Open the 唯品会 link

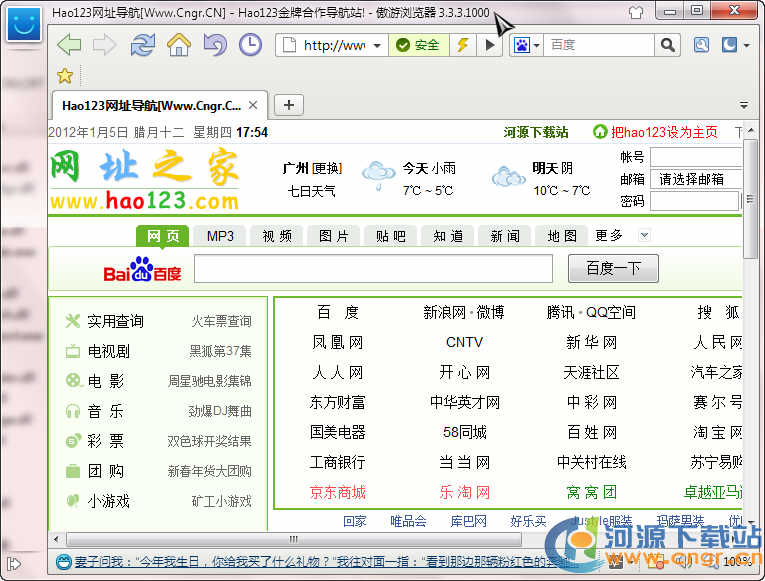(x=408, y=521)
